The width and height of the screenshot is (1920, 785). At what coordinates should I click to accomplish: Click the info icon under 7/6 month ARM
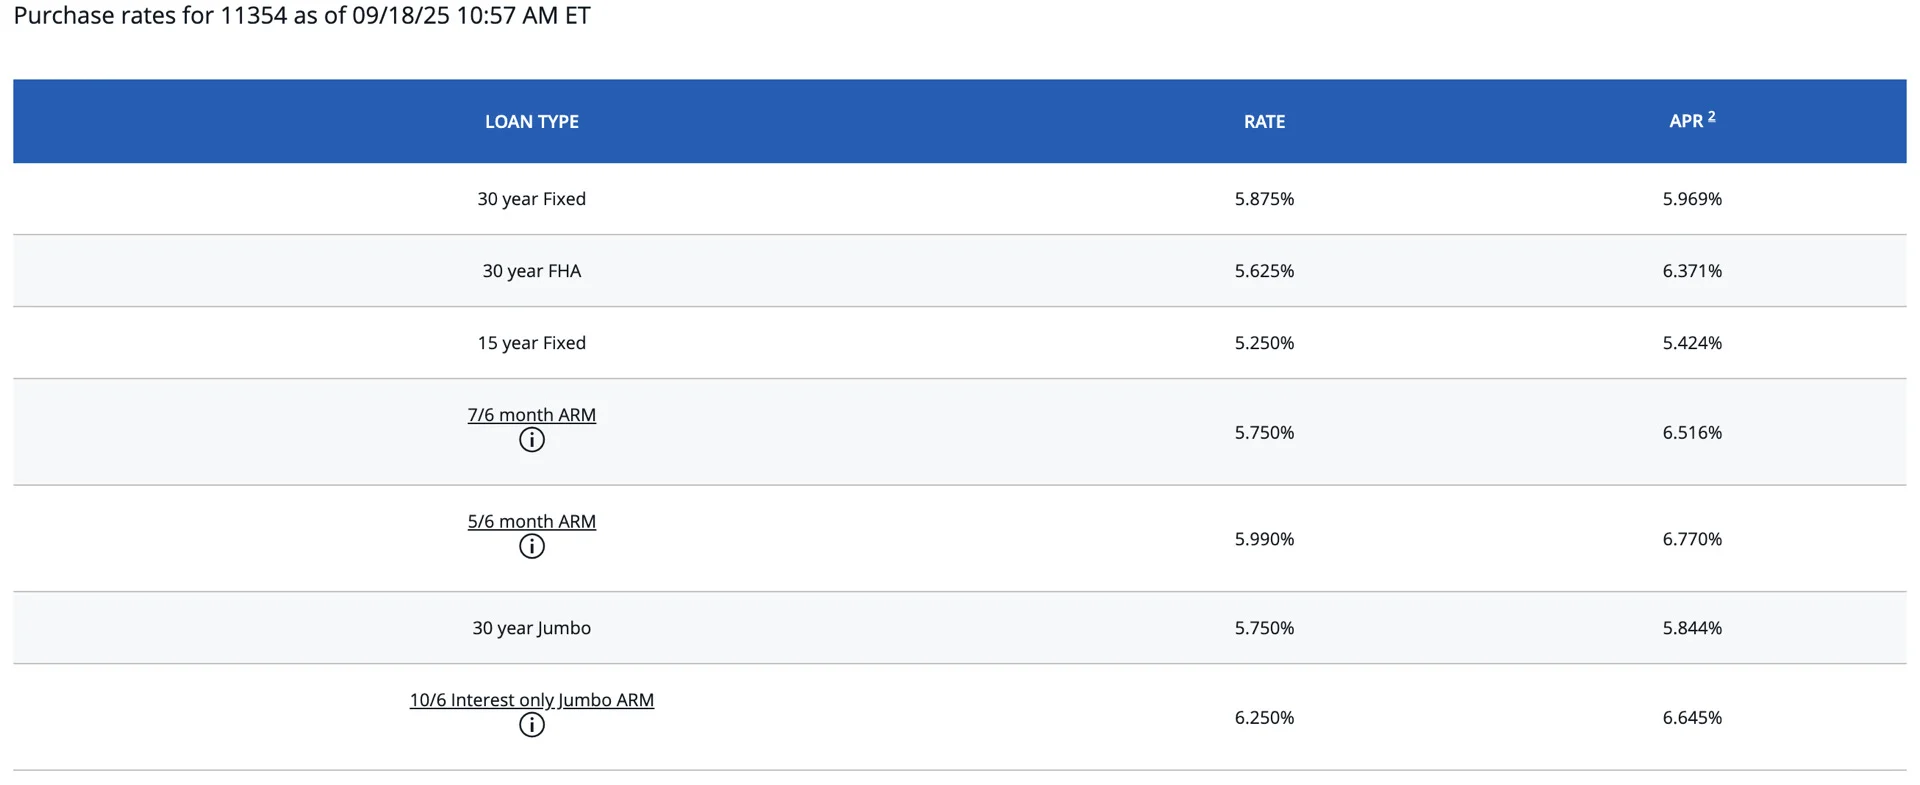532,440
